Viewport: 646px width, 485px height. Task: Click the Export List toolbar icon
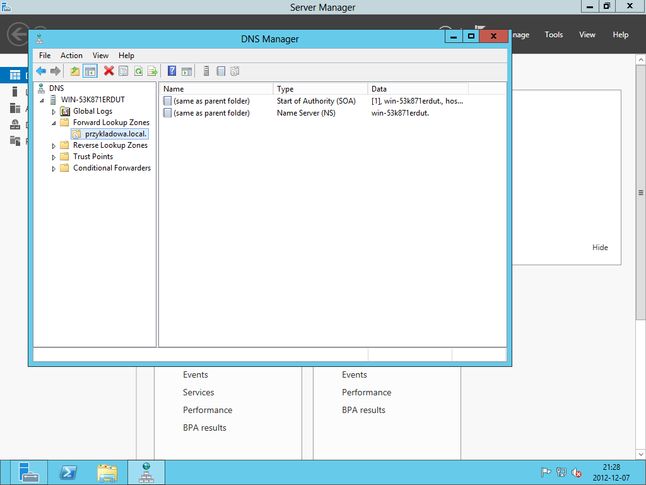pos(152,71)
